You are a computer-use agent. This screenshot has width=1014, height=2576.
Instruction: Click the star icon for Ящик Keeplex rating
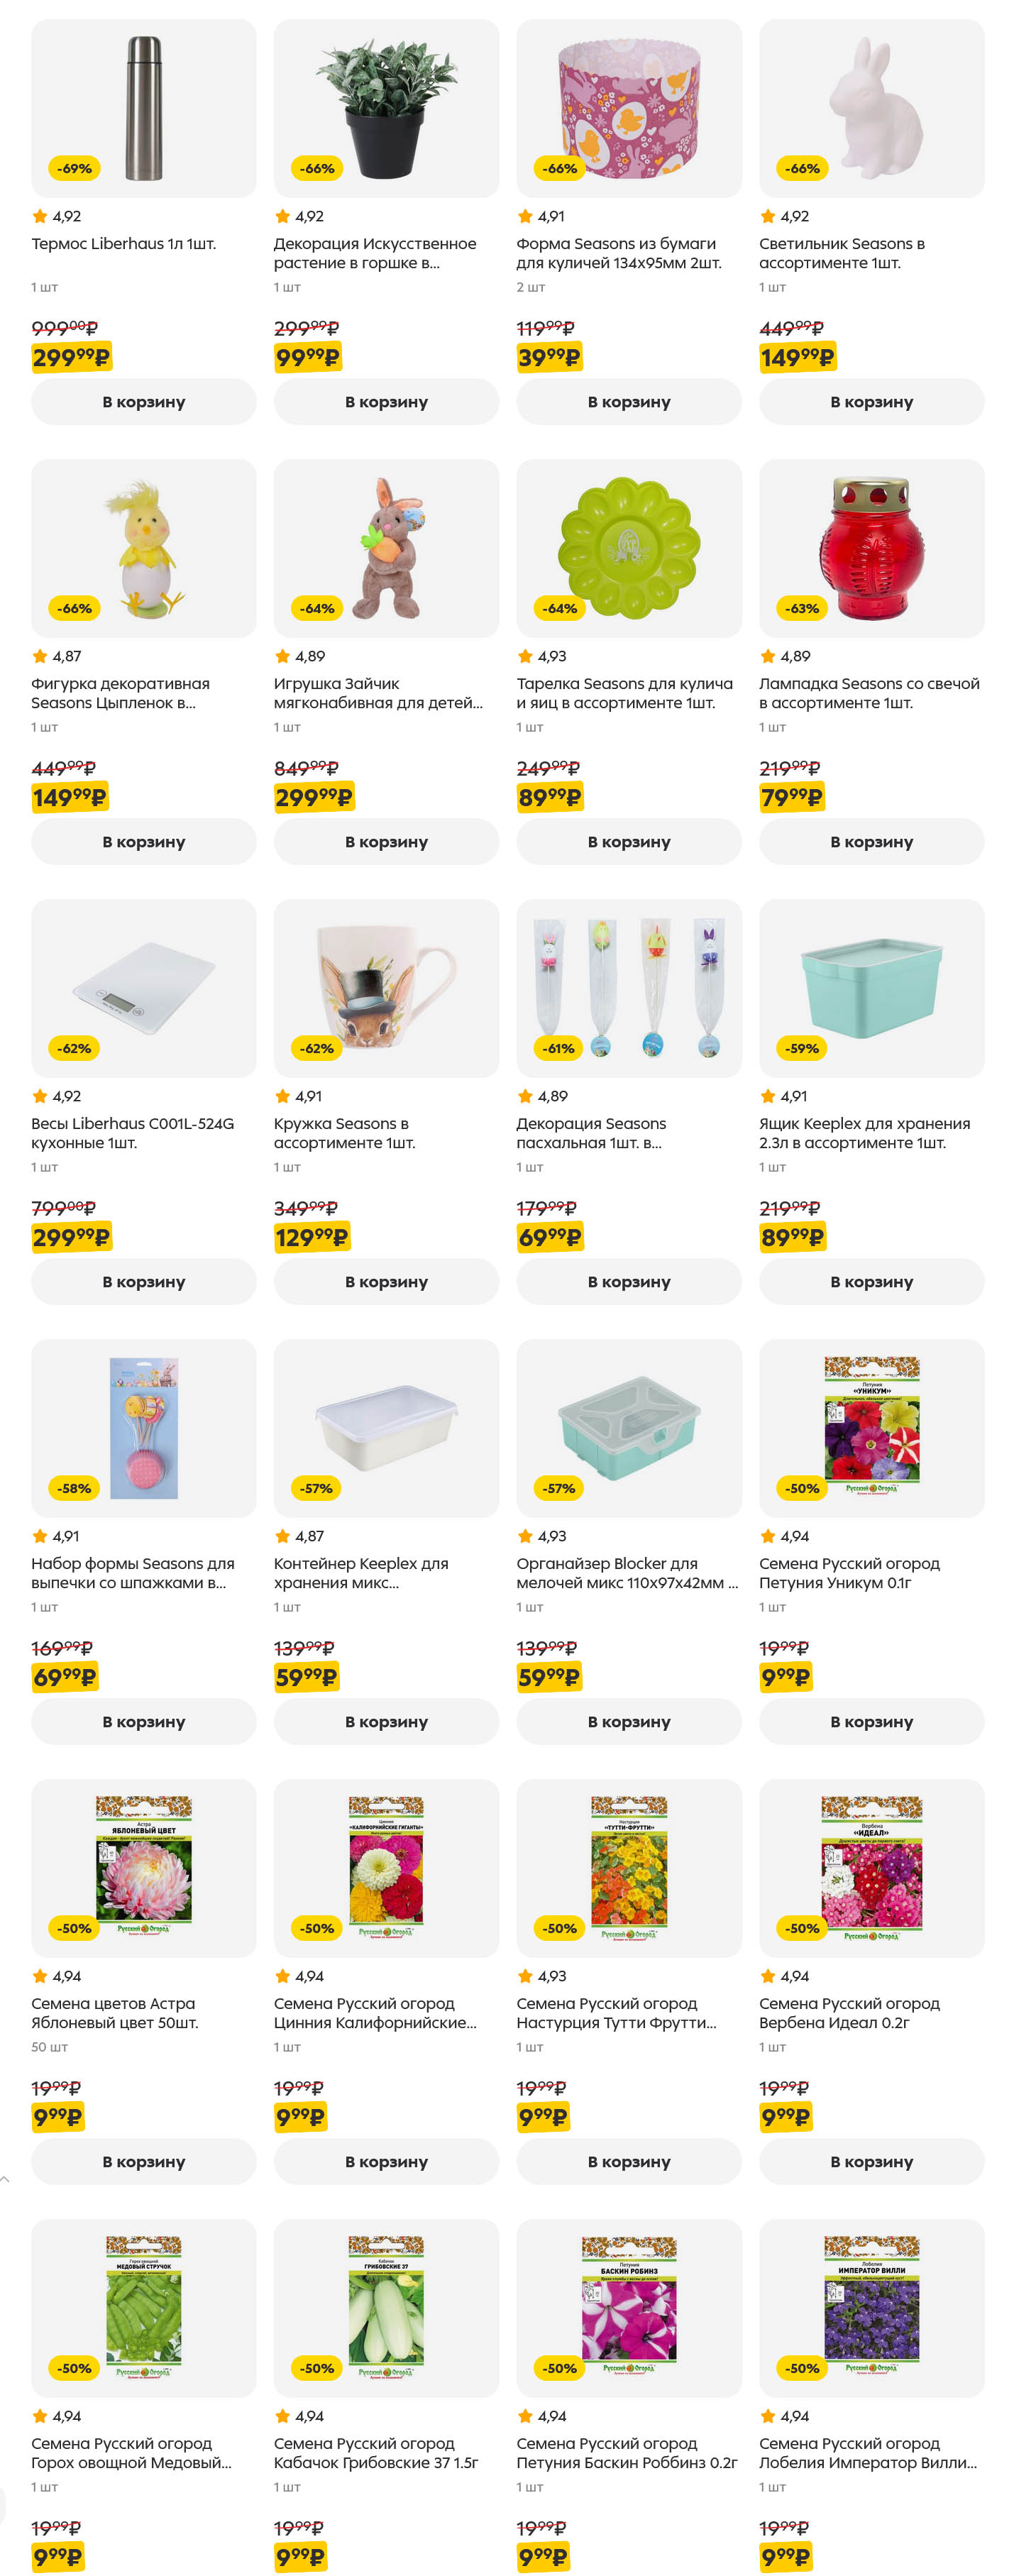768,1096
